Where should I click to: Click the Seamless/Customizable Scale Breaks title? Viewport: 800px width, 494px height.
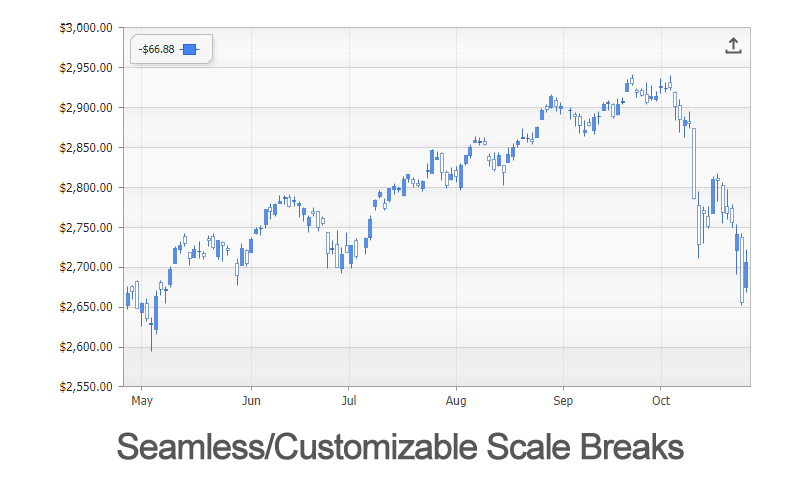tap(400, 446)
